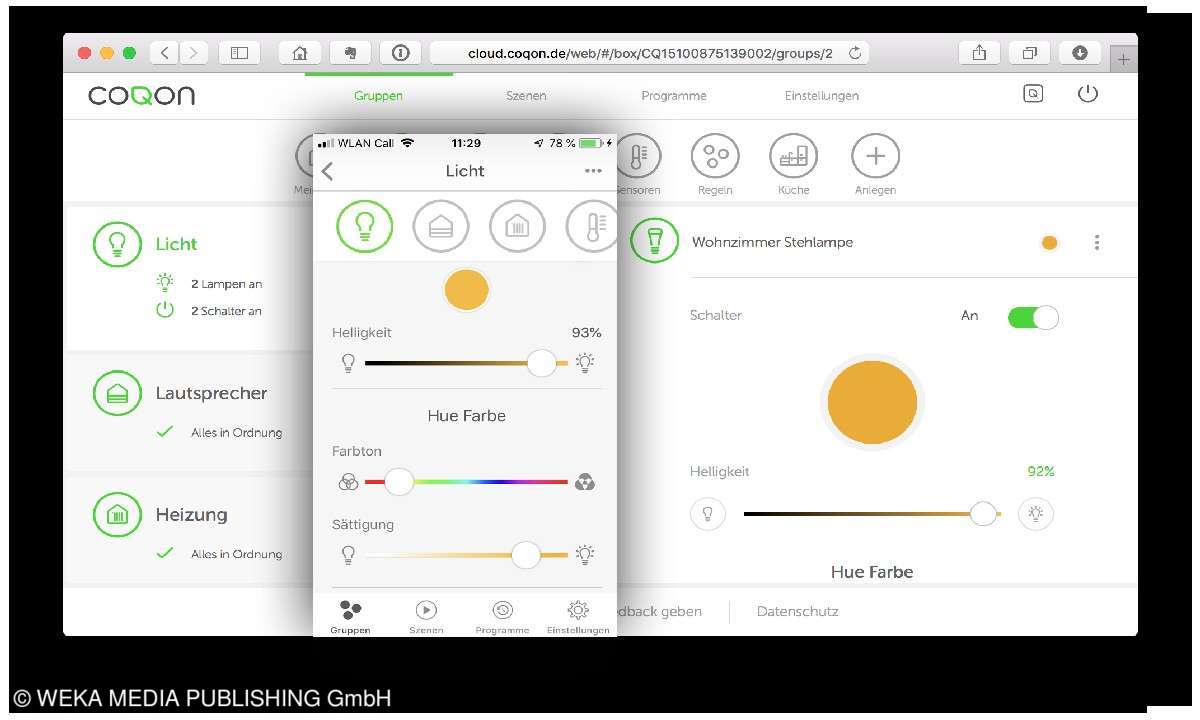1200x720 pixels.
Task: Click Safari forward button
Action: (x=194, y=53)
